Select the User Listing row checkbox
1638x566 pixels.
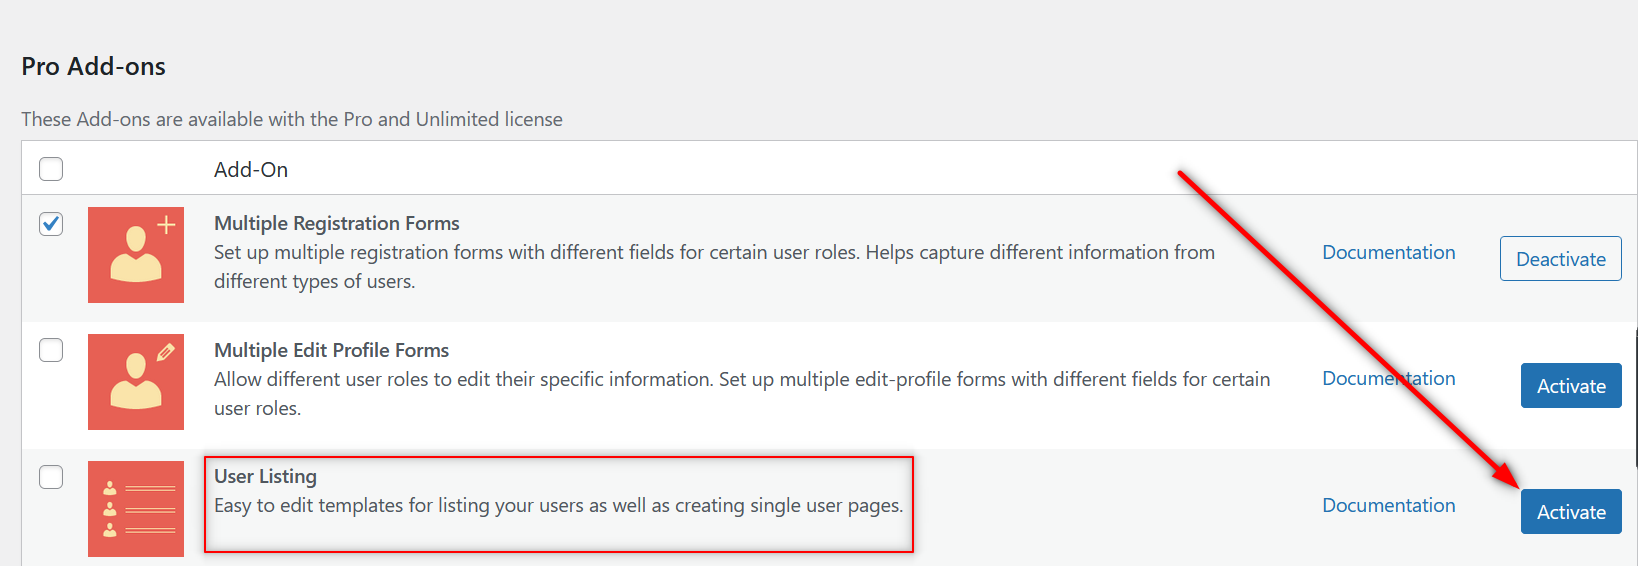click(51, 477)
